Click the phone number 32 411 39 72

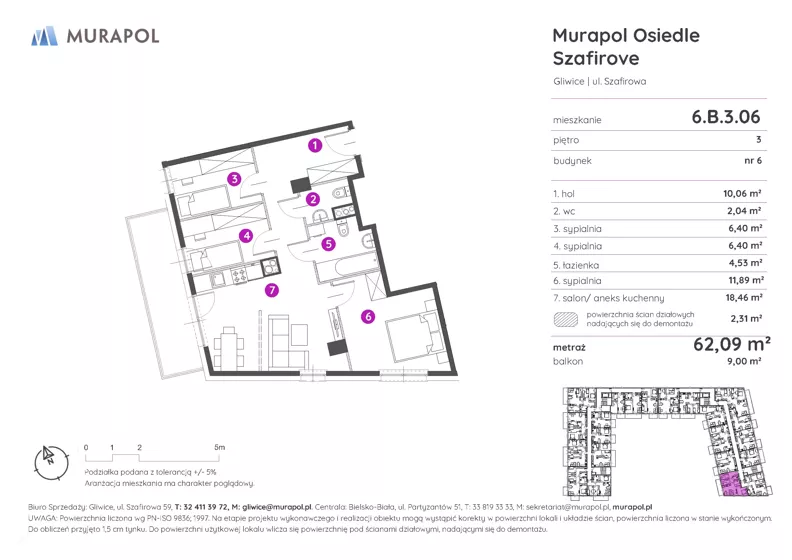206,507
